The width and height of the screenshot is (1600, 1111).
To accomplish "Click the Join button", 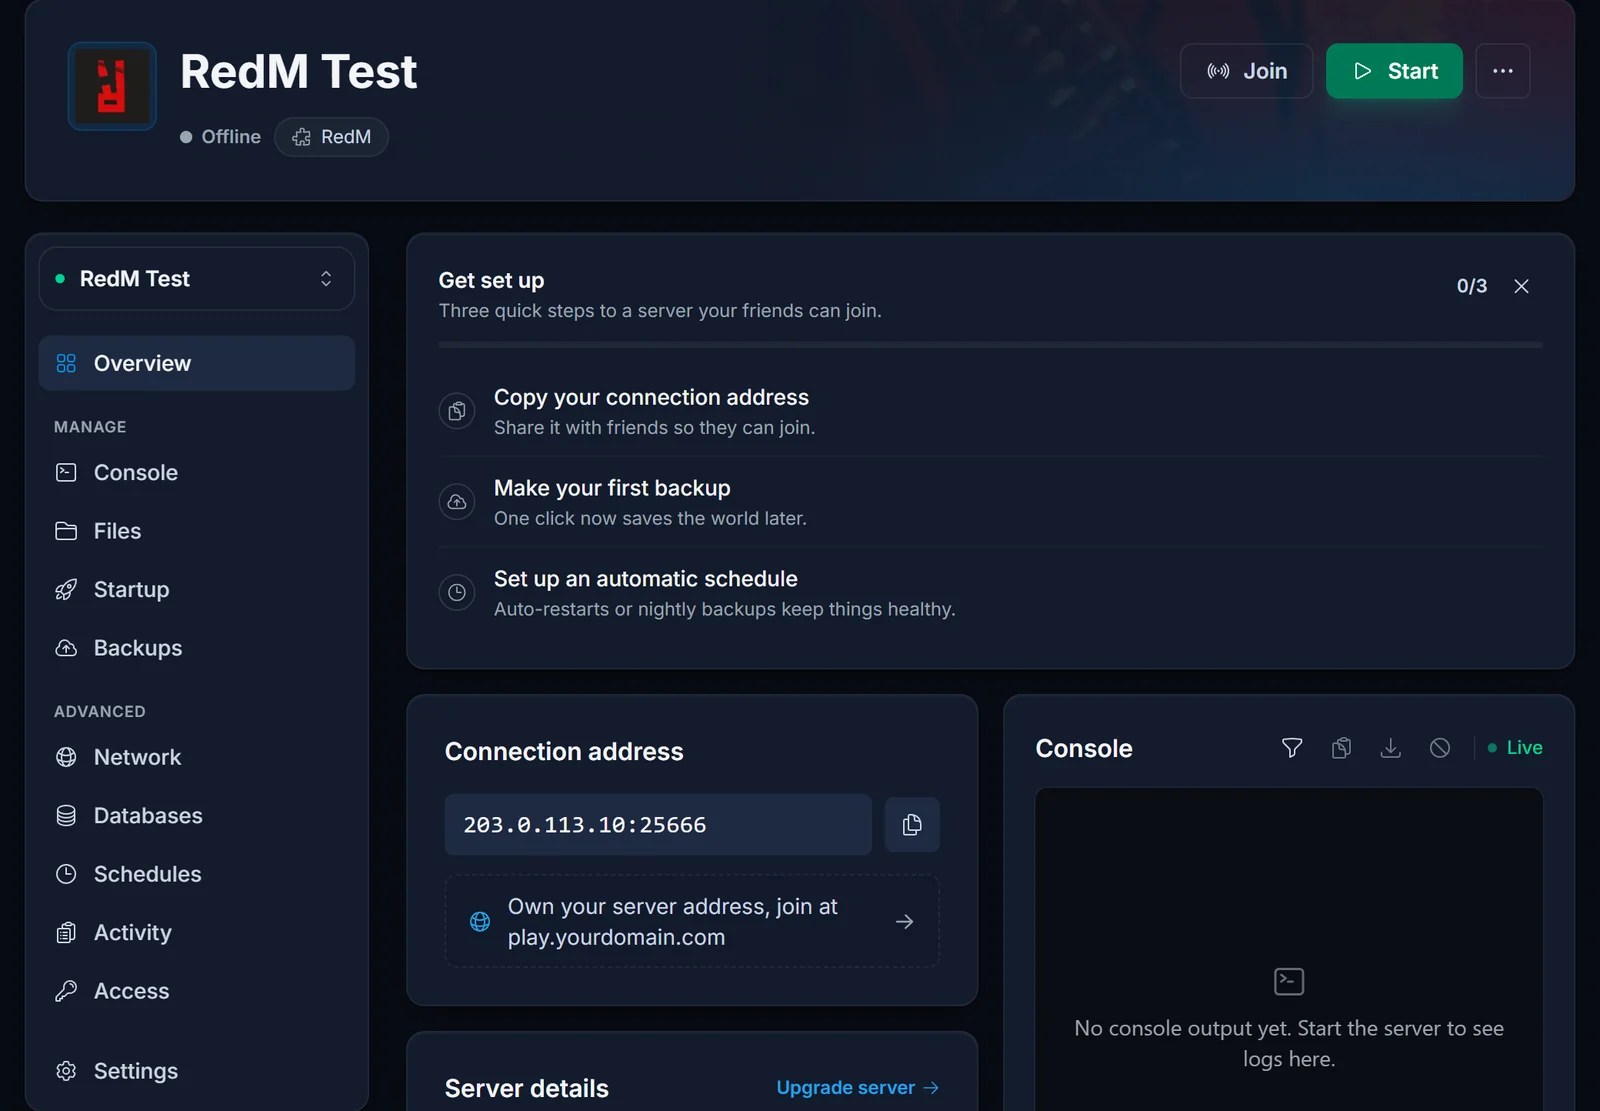I will [x=1246, y=71].
